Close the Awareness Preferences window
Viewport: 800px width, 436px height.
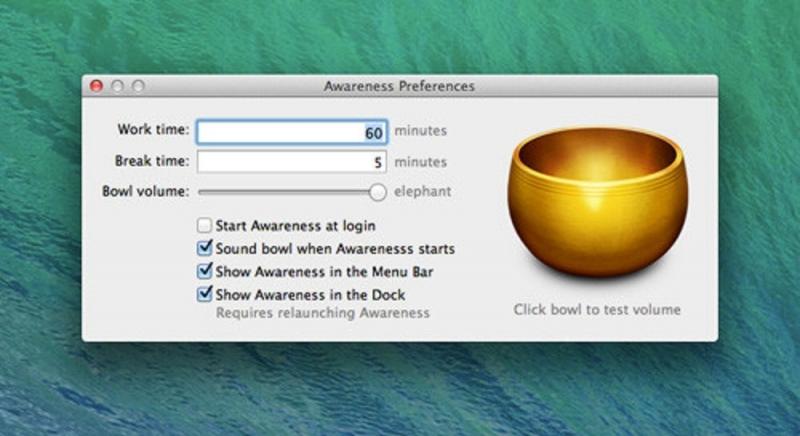pyautogui.click(x=96, y=86)
